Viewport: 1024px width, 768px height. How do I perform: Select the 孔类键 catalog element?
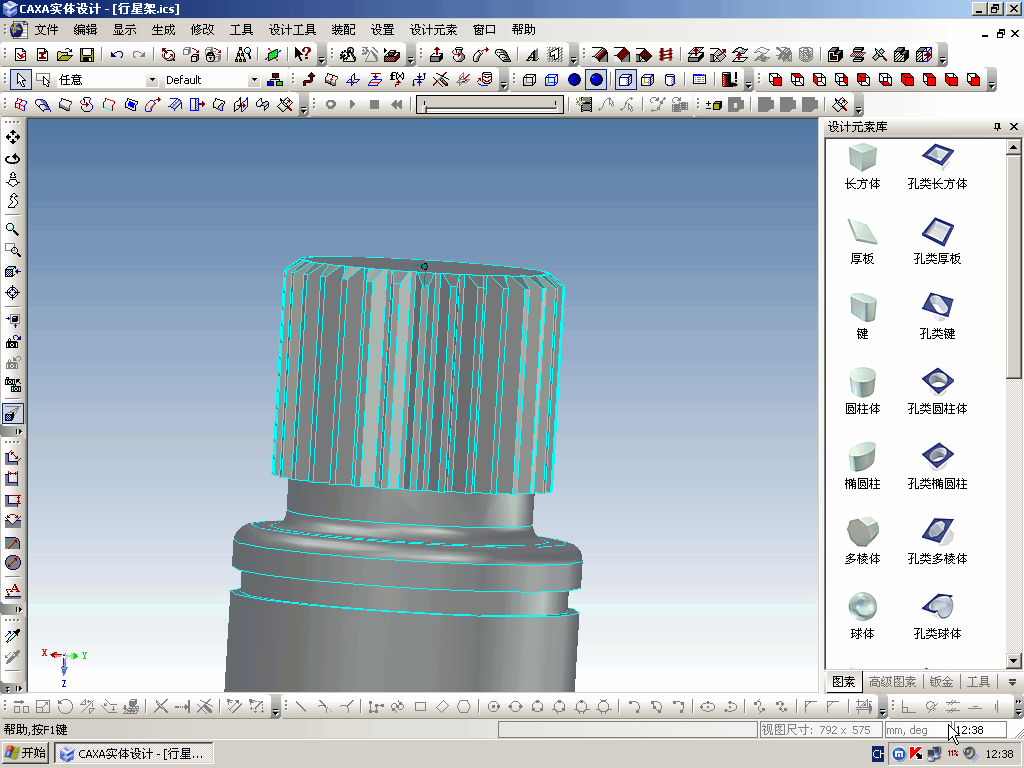(937, 317)
